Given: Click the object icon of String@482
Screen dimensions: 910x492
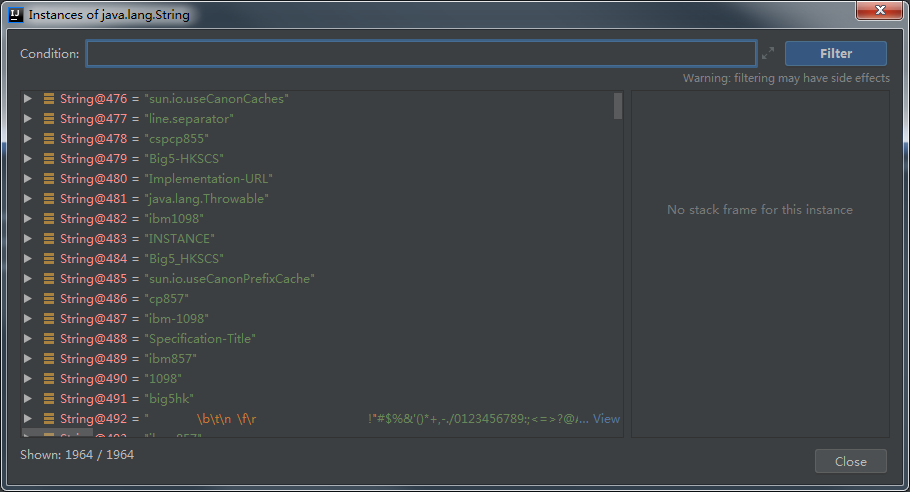Looking at the screenshot, I should [x=49, y=219].
